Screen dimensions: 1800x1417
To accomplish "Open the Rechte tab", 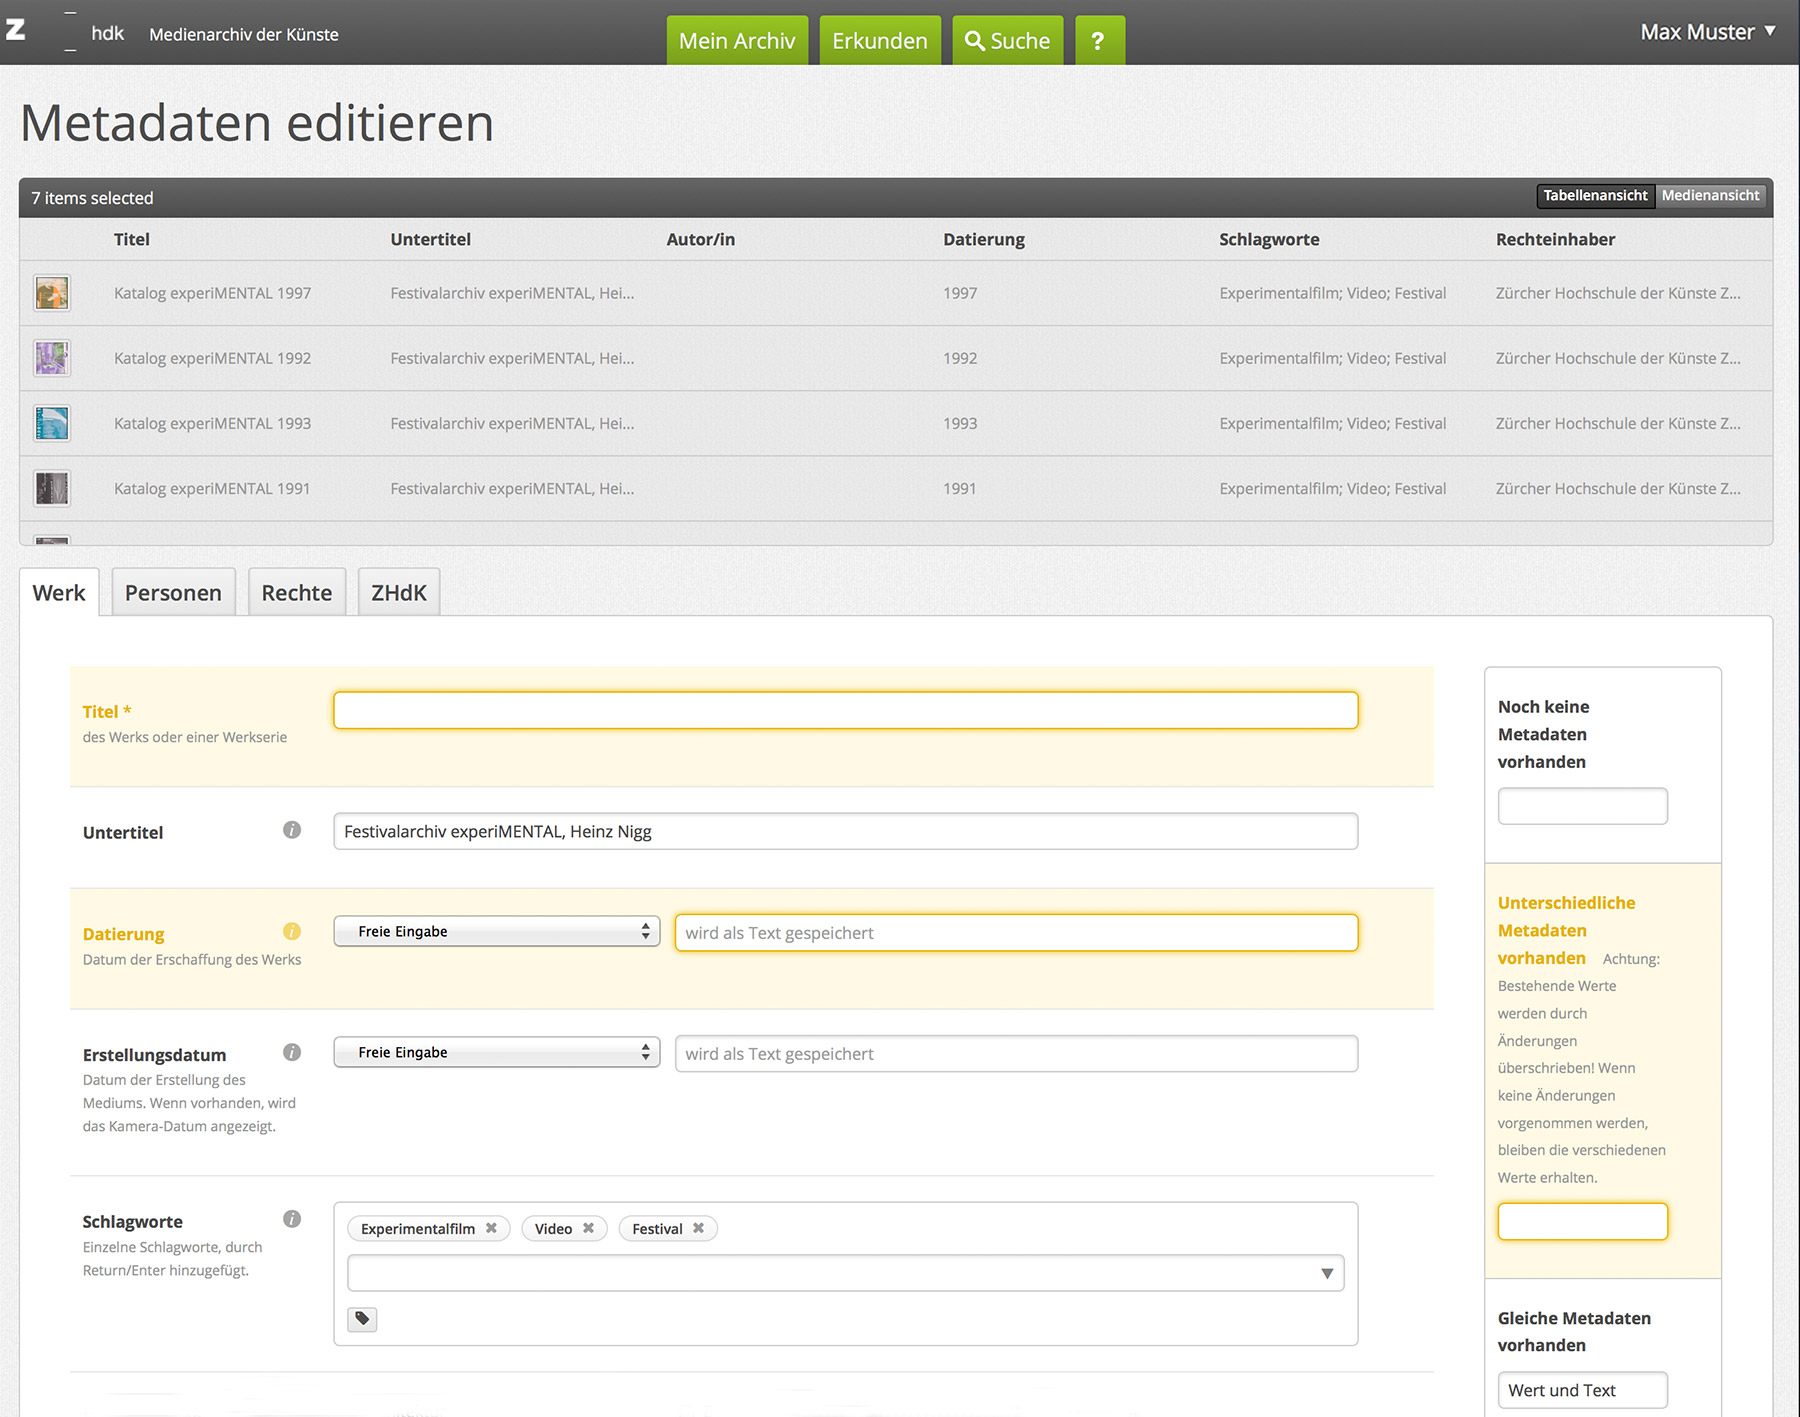I will click(296, 593).
